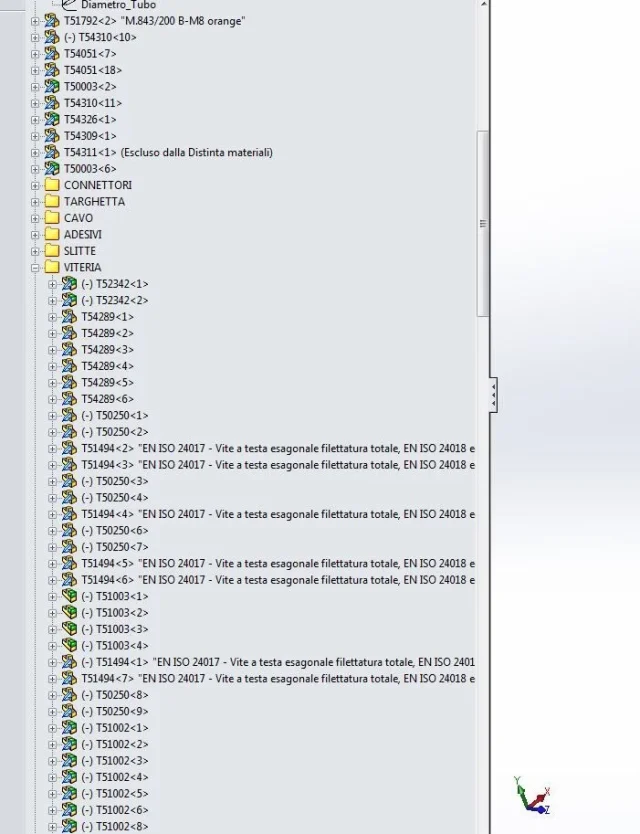Select (-) T51002<3> in the tree
This screenshot has height=834, width=640.
tap(115, 761)
